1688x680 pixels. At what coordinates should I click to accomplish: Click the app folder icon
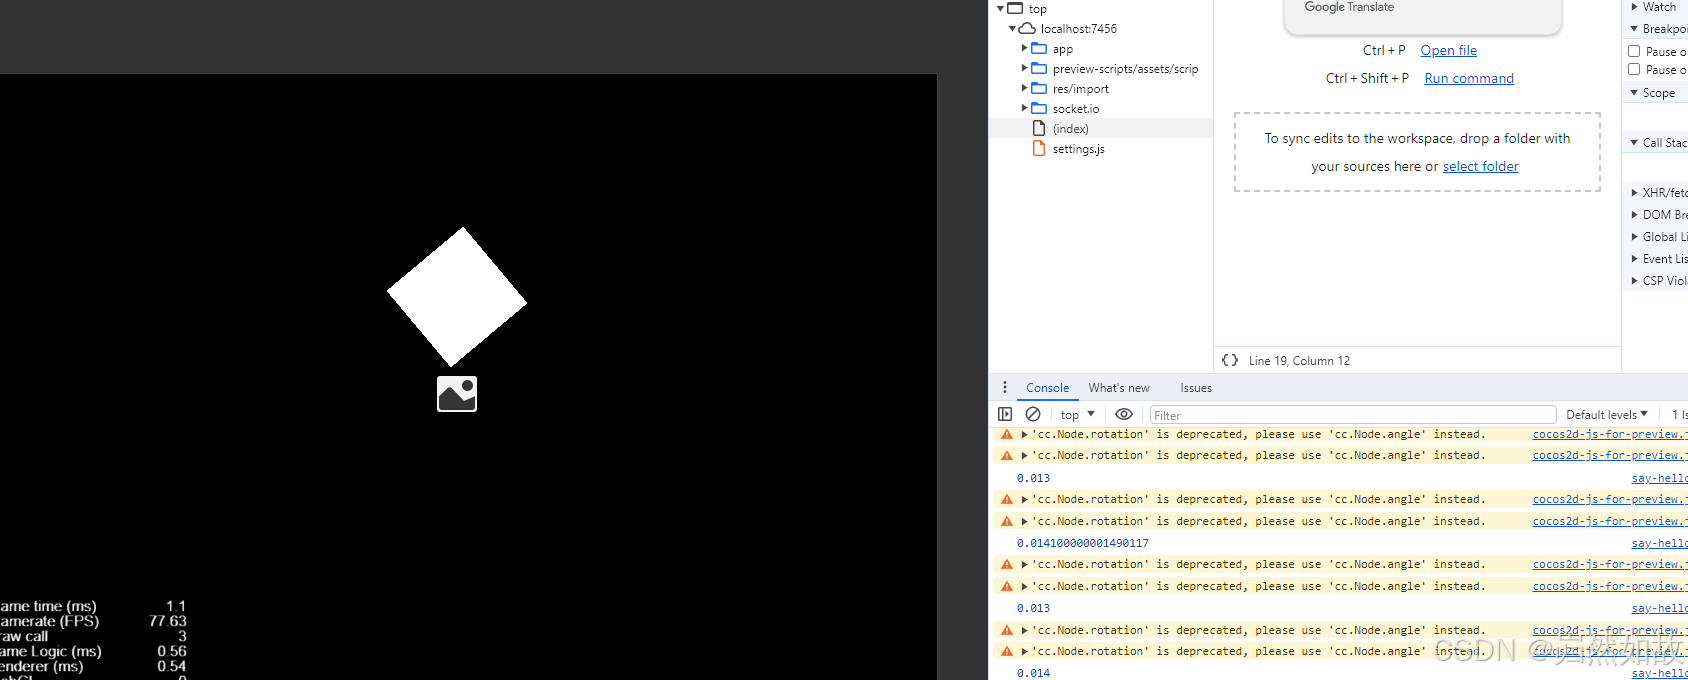tap(1039, 48)
